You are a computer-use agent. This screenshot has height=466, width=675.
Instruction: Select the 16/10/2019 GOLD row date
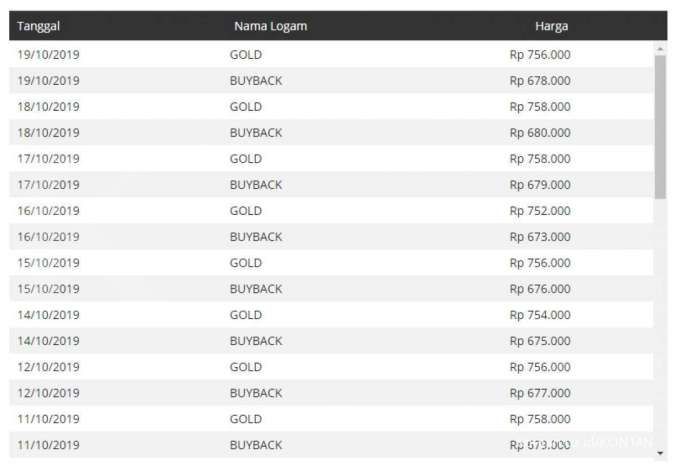coord(48,211)
